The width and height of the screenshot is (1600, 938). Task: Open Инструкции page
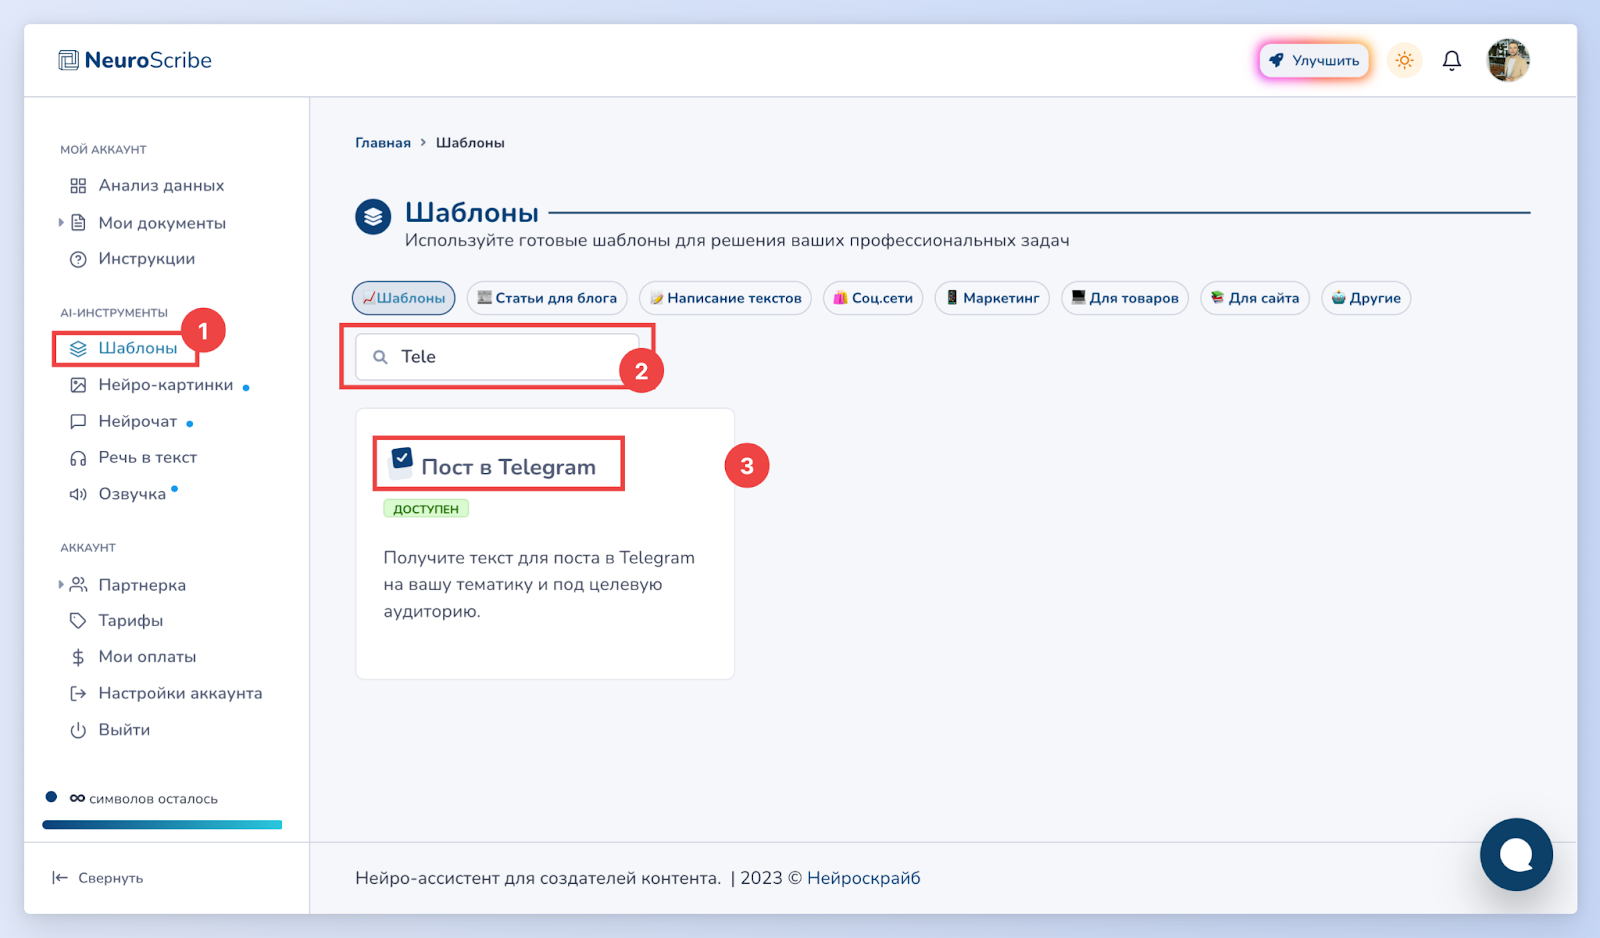pos(147,259)
